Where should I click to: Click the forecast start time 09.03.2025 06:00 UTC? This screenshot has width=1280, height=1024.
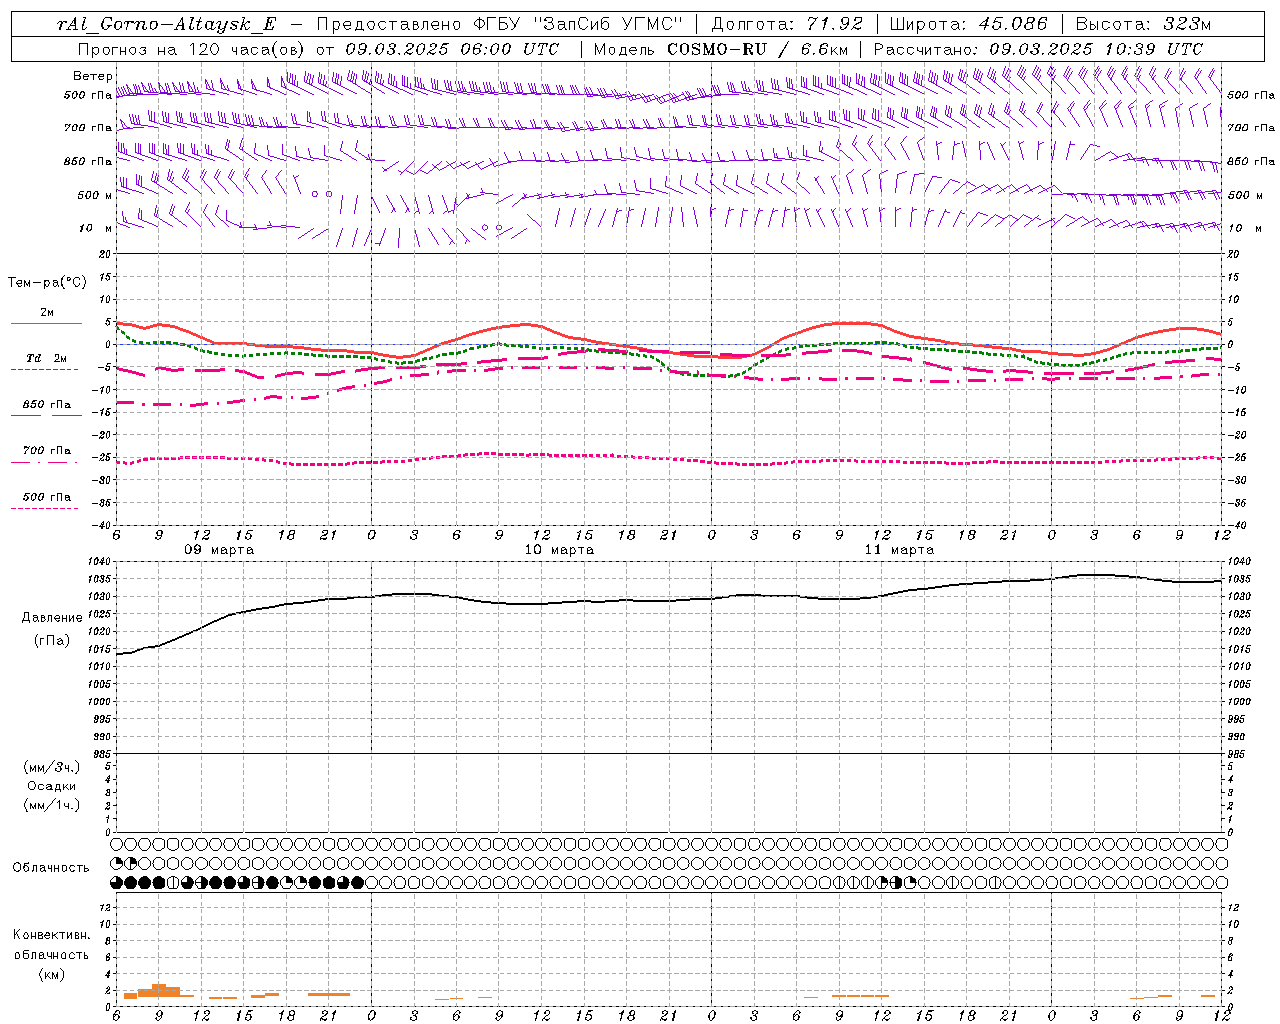click(x=453, y=49)
